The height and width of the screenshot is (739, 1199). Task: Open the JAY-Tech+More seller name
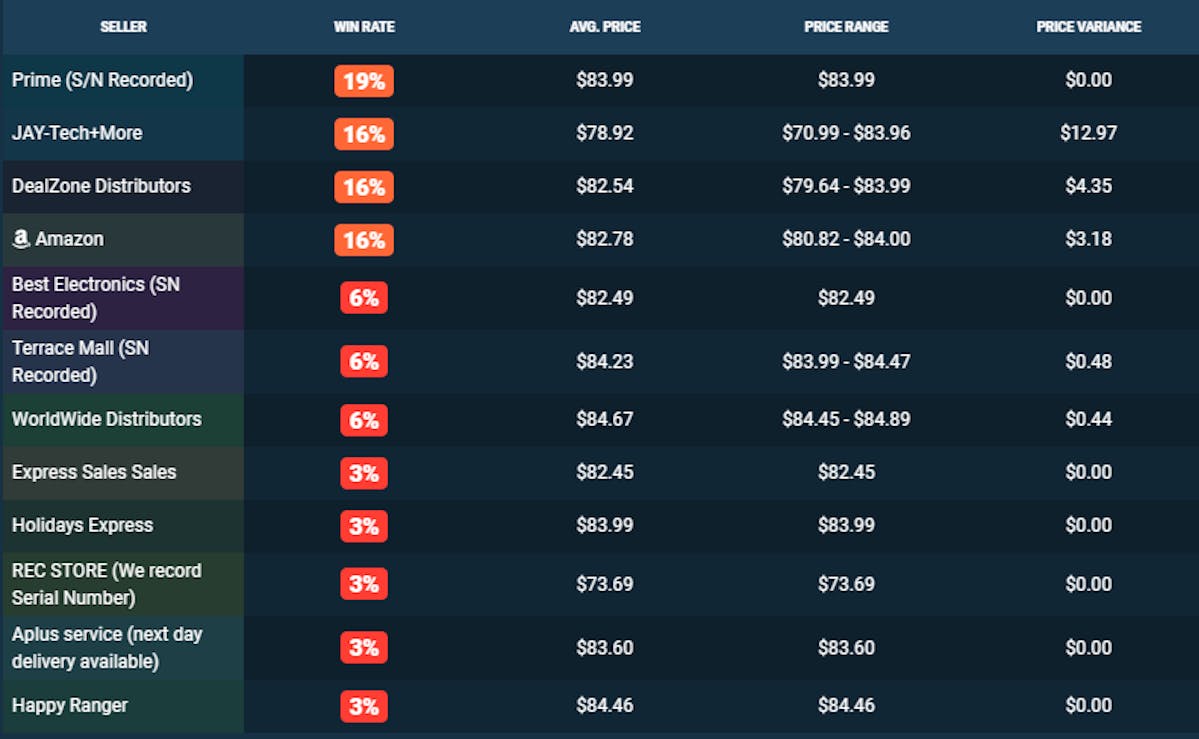(x=77, y=133)
